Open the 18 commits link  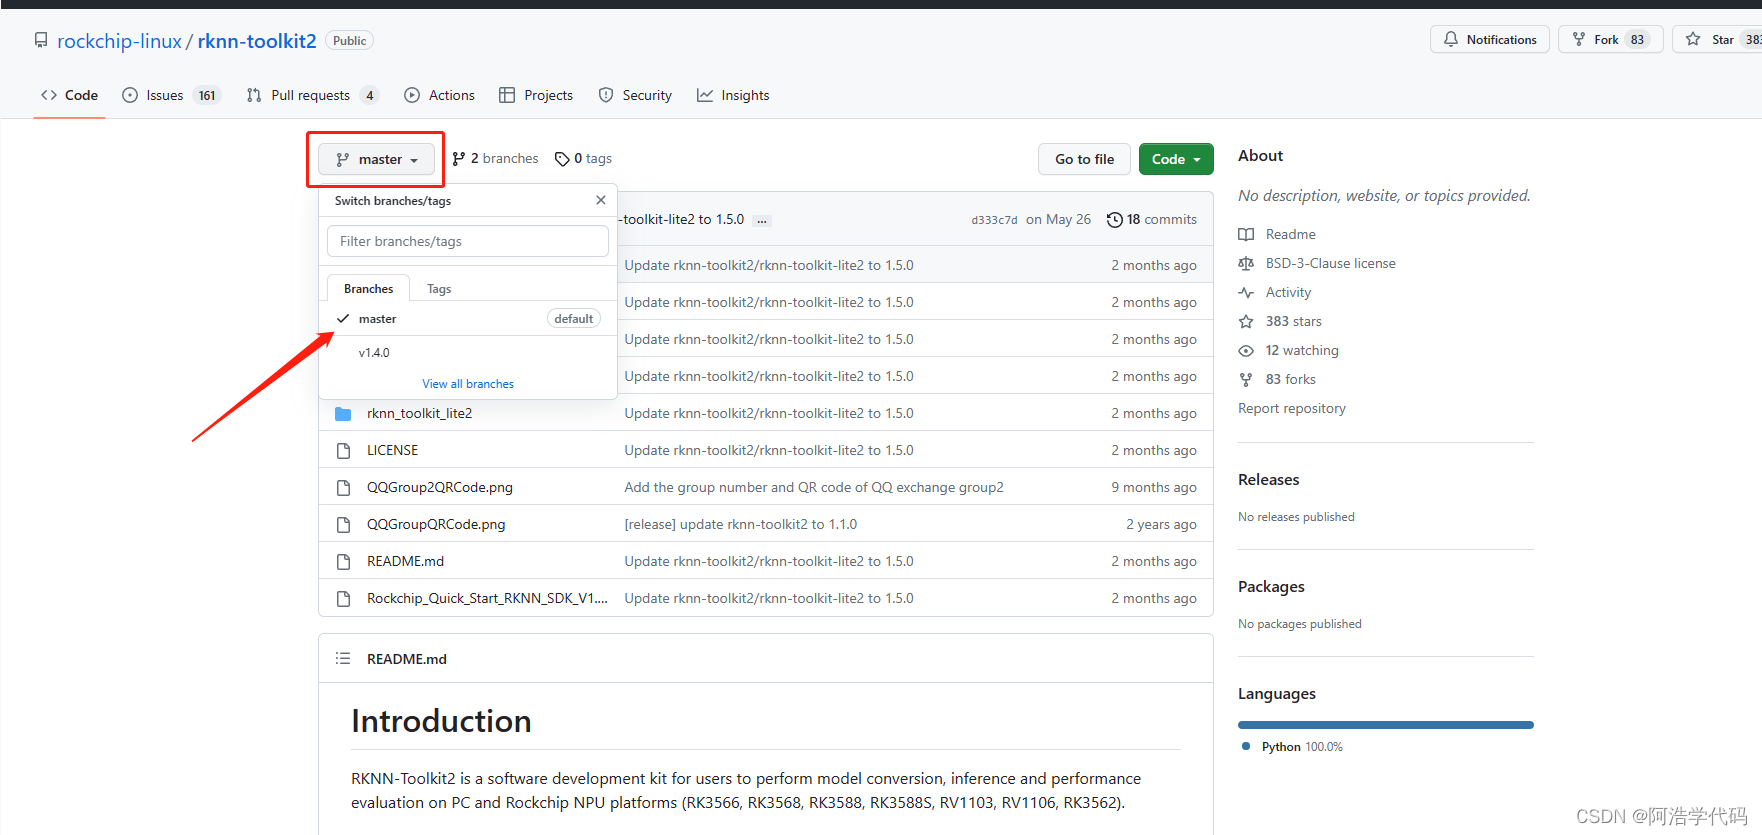(x=1161, y=219)
